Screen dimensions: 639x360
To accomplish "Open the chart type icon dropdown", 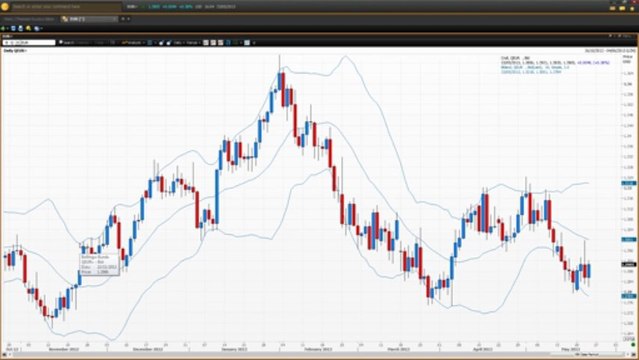I will click(151, 42).
